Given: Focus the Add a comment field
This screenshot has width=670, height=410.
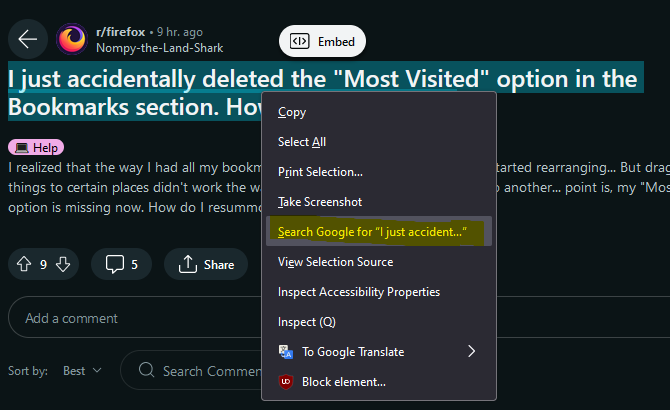Looking at the screenshot, I should click(x=135, y=317).
